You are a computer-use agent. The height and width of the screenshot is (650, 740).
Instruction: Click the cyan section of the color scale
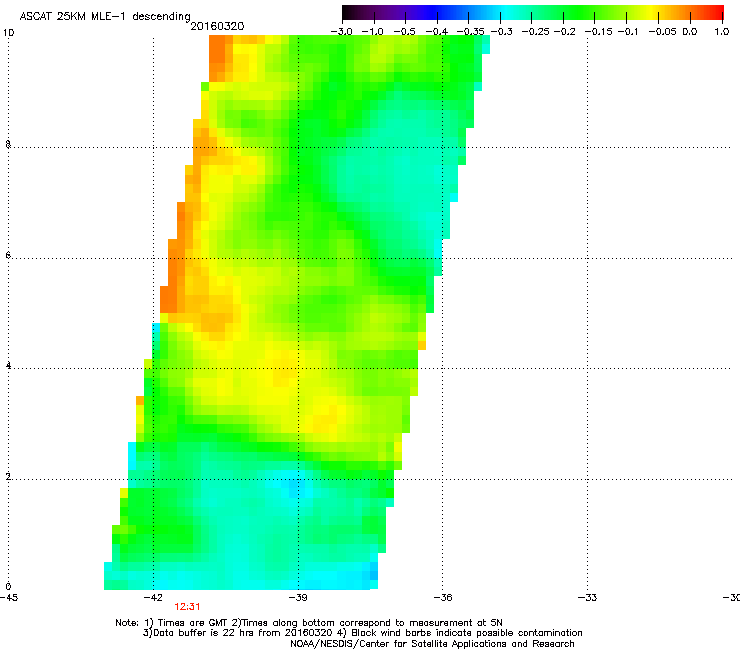click(503, 13)
